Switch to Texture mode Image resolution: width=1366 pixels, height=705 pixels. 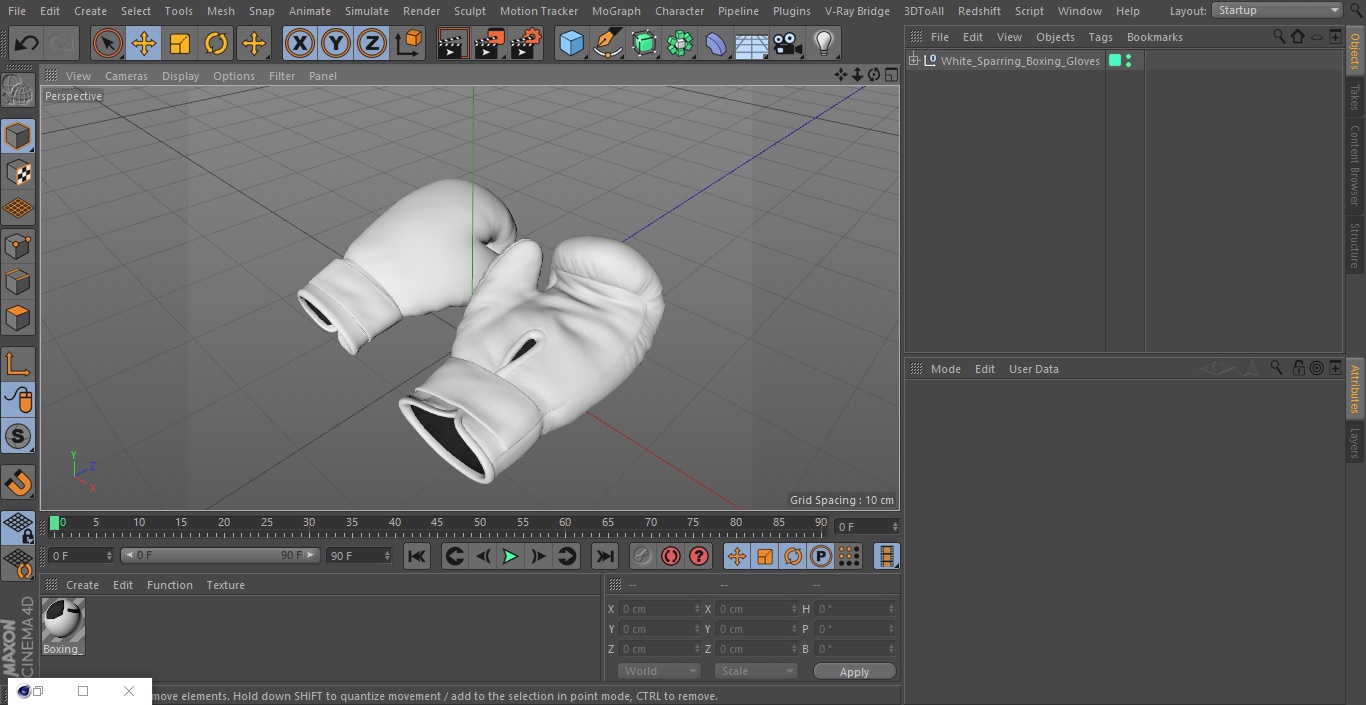(18, 172)
